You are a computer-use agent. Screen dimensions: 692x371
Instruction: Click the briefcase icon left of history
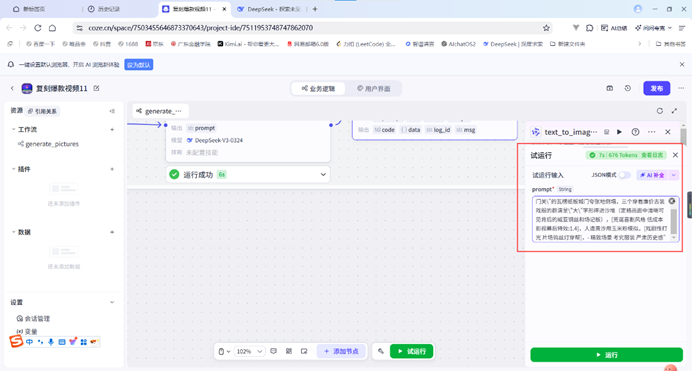pyautogui.click(x=609, y=88)
